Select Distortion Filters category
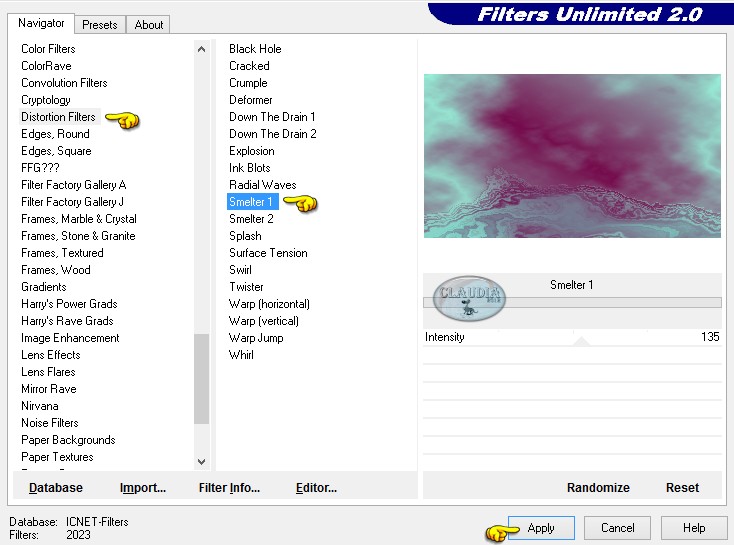 59,117
